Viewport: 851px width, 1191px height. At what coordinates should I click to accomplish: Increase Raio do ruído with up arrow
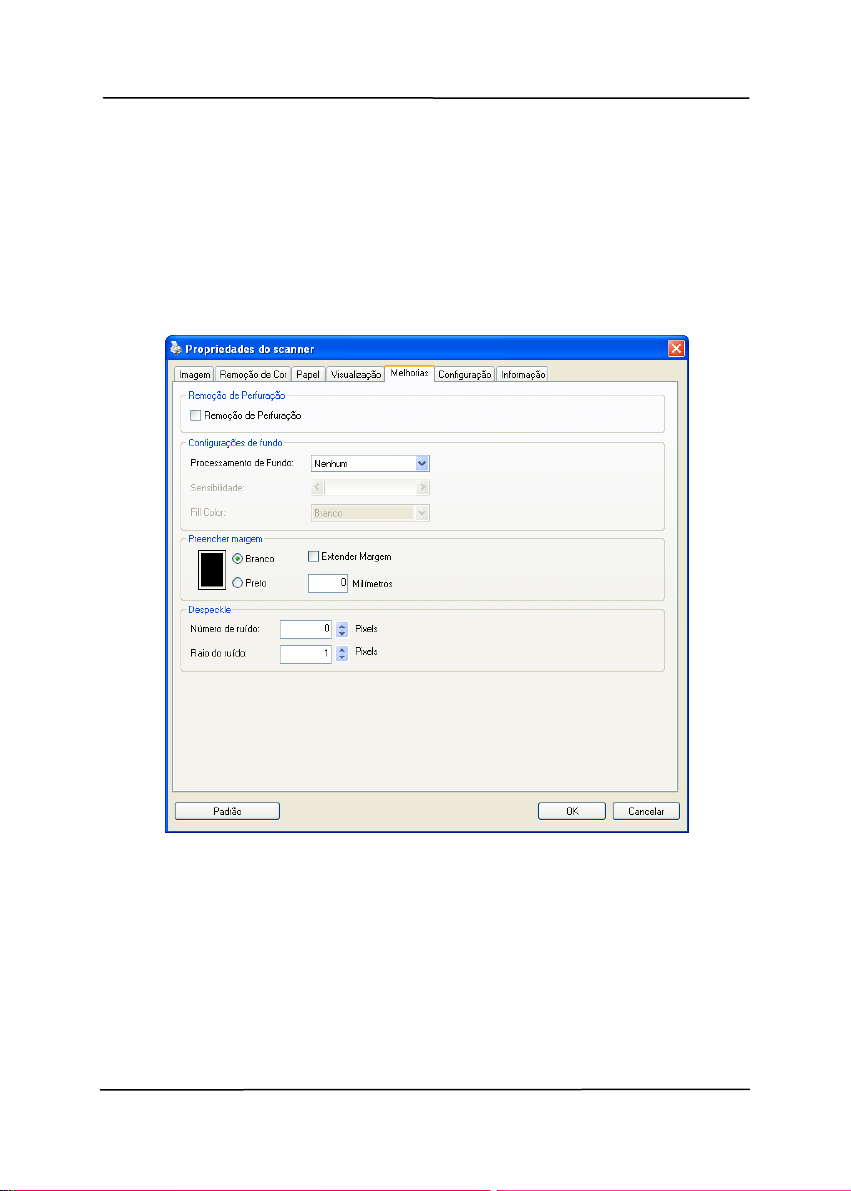point(342,649)
